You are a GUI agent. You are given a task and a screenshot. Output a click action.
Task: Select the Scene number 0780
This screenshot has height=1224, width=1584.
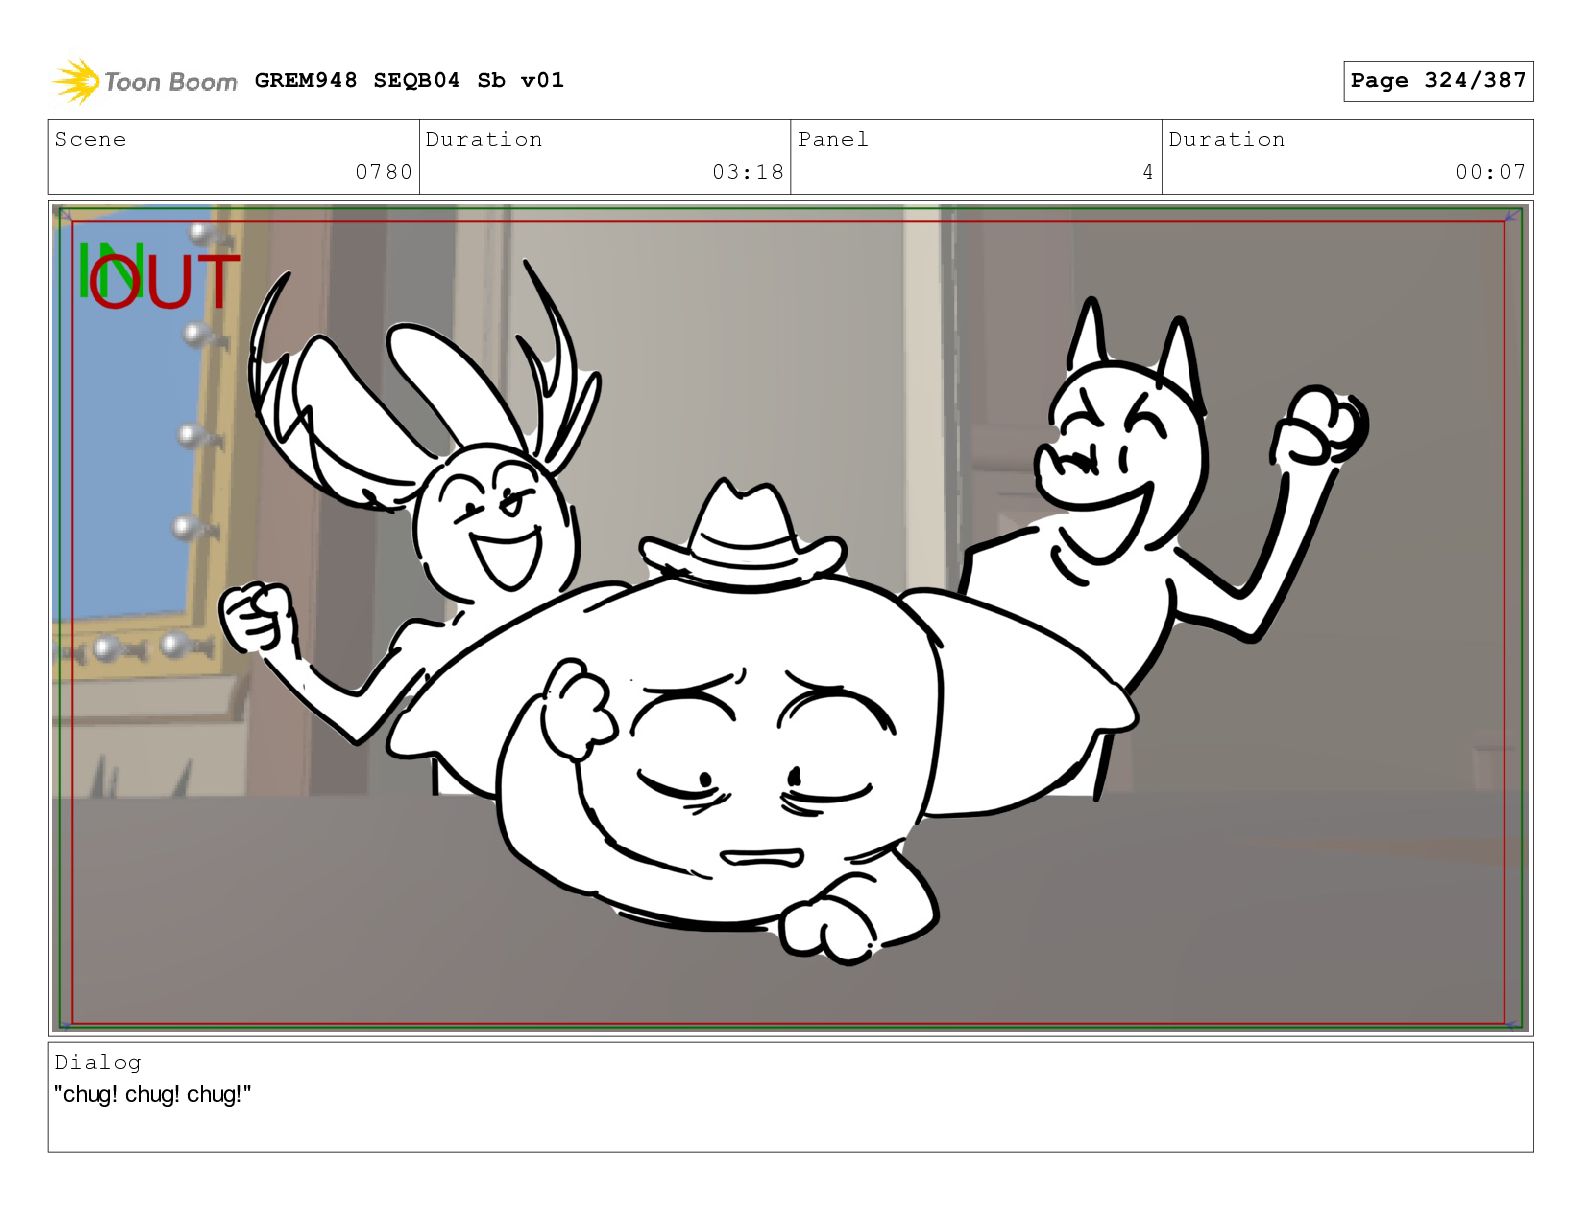tap(384, 172)
